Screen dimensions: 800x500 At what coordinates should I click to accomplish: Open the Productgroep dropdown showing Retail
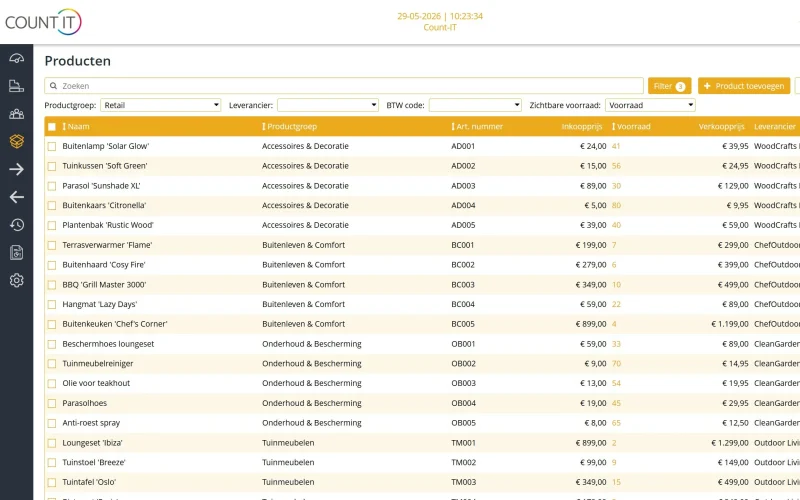click(161, 105)
